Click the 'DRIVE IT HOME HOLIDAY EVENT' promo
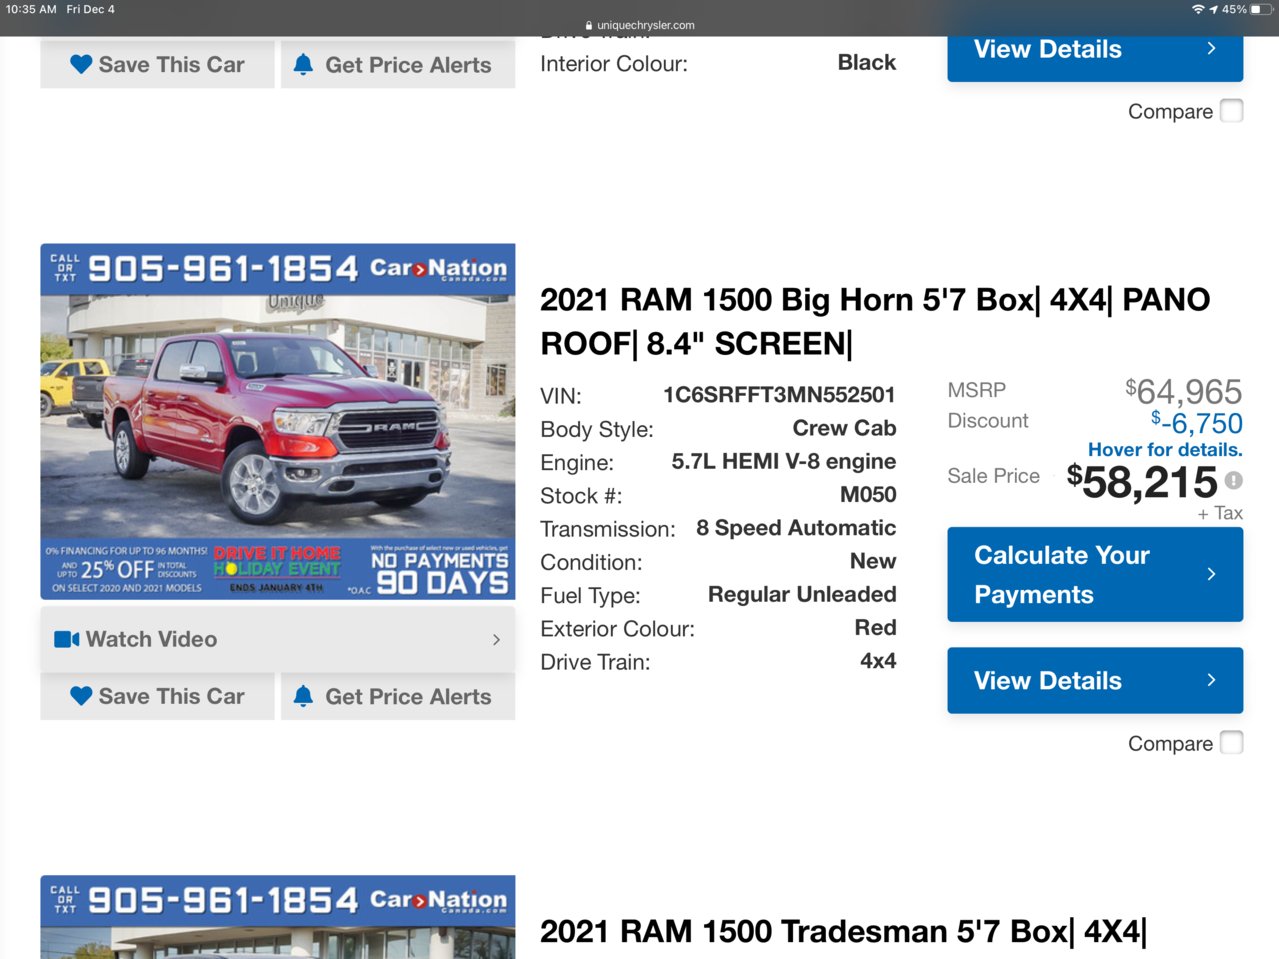The height and width of the screenshot is (959, 1279). click(277, 569)
